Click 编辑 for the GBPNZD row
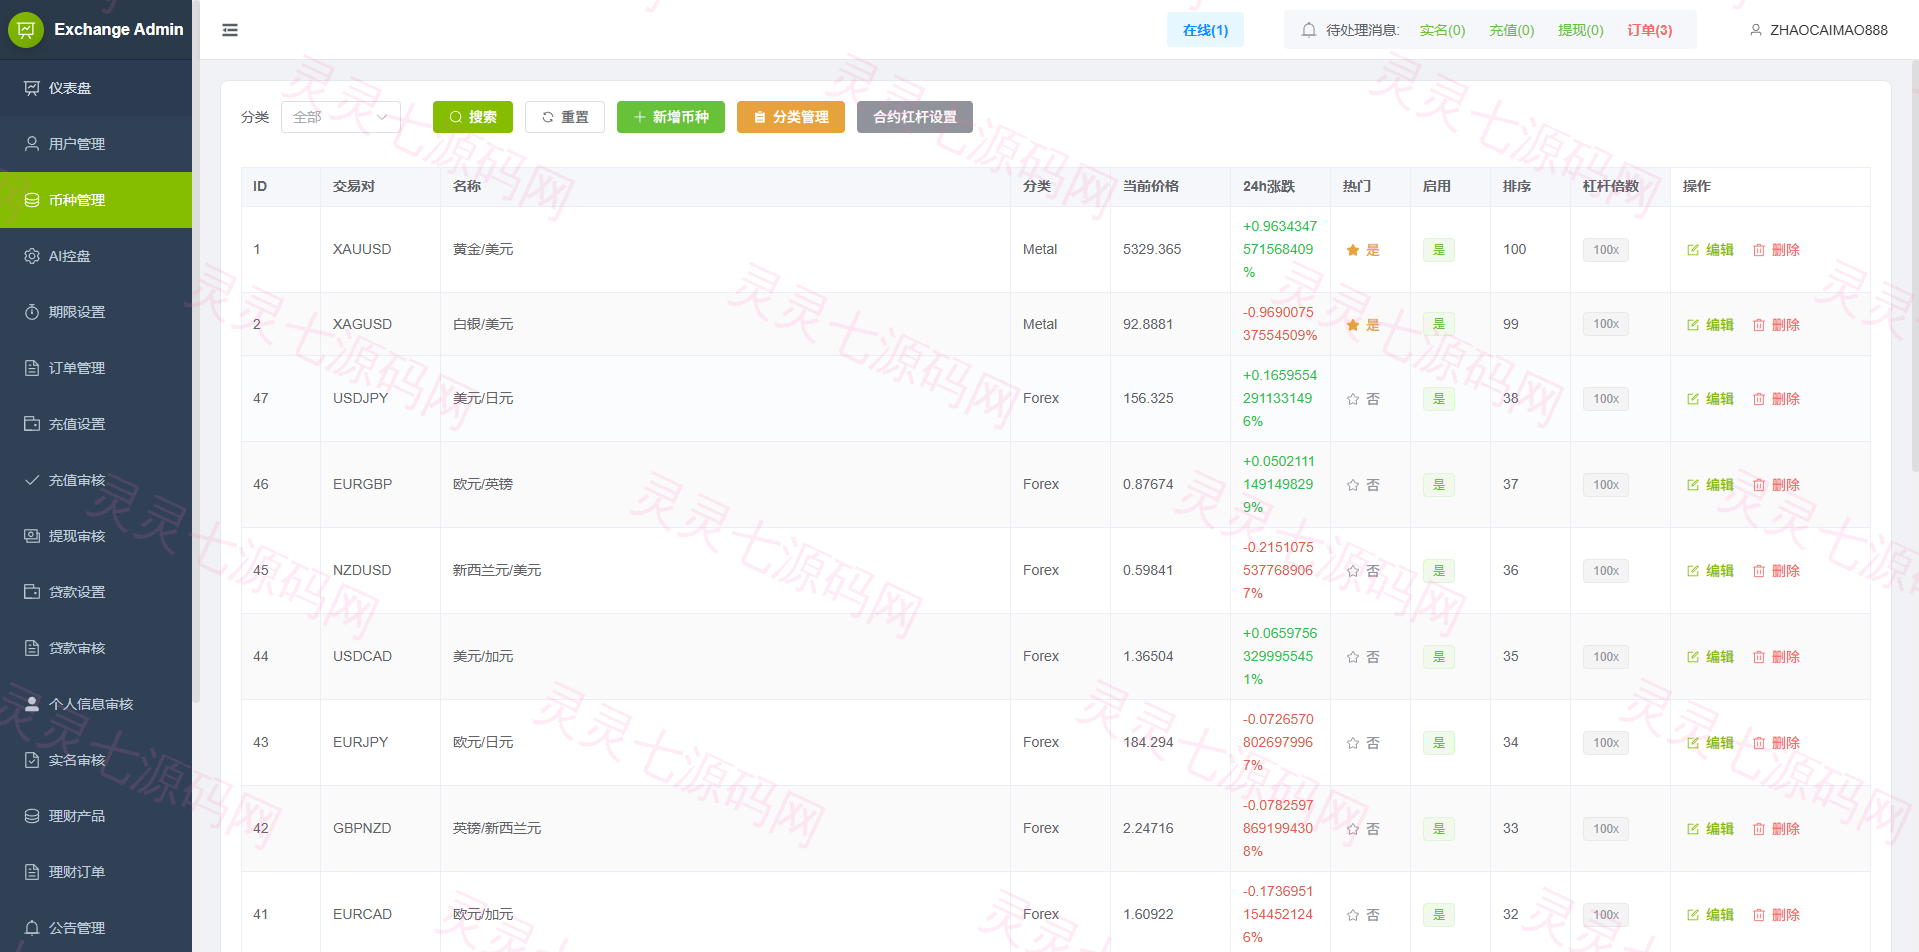This screenshot has height=952, width=1919. pyautogui.click(x=1710, y=829)
